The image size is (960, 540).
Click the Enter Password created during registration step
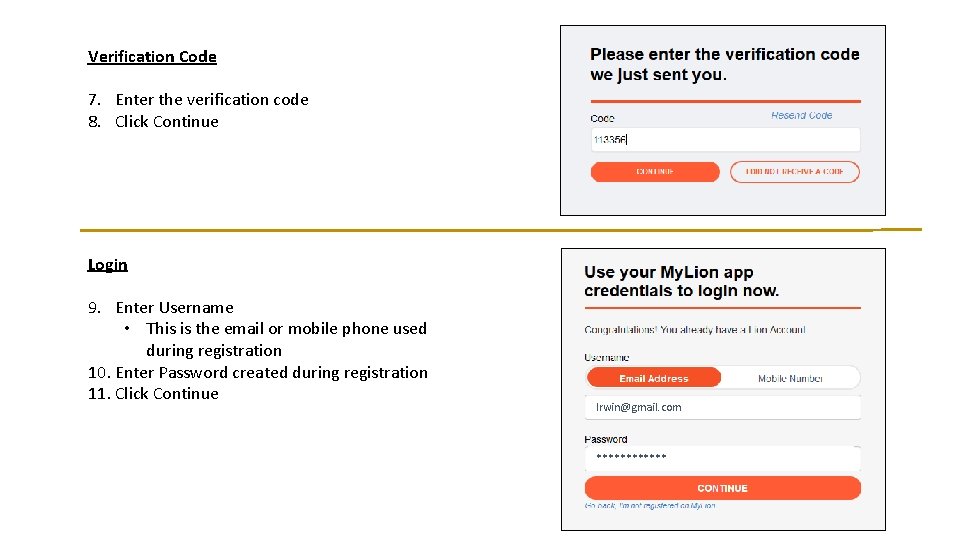pyautogui.click(x=271, y=372)
